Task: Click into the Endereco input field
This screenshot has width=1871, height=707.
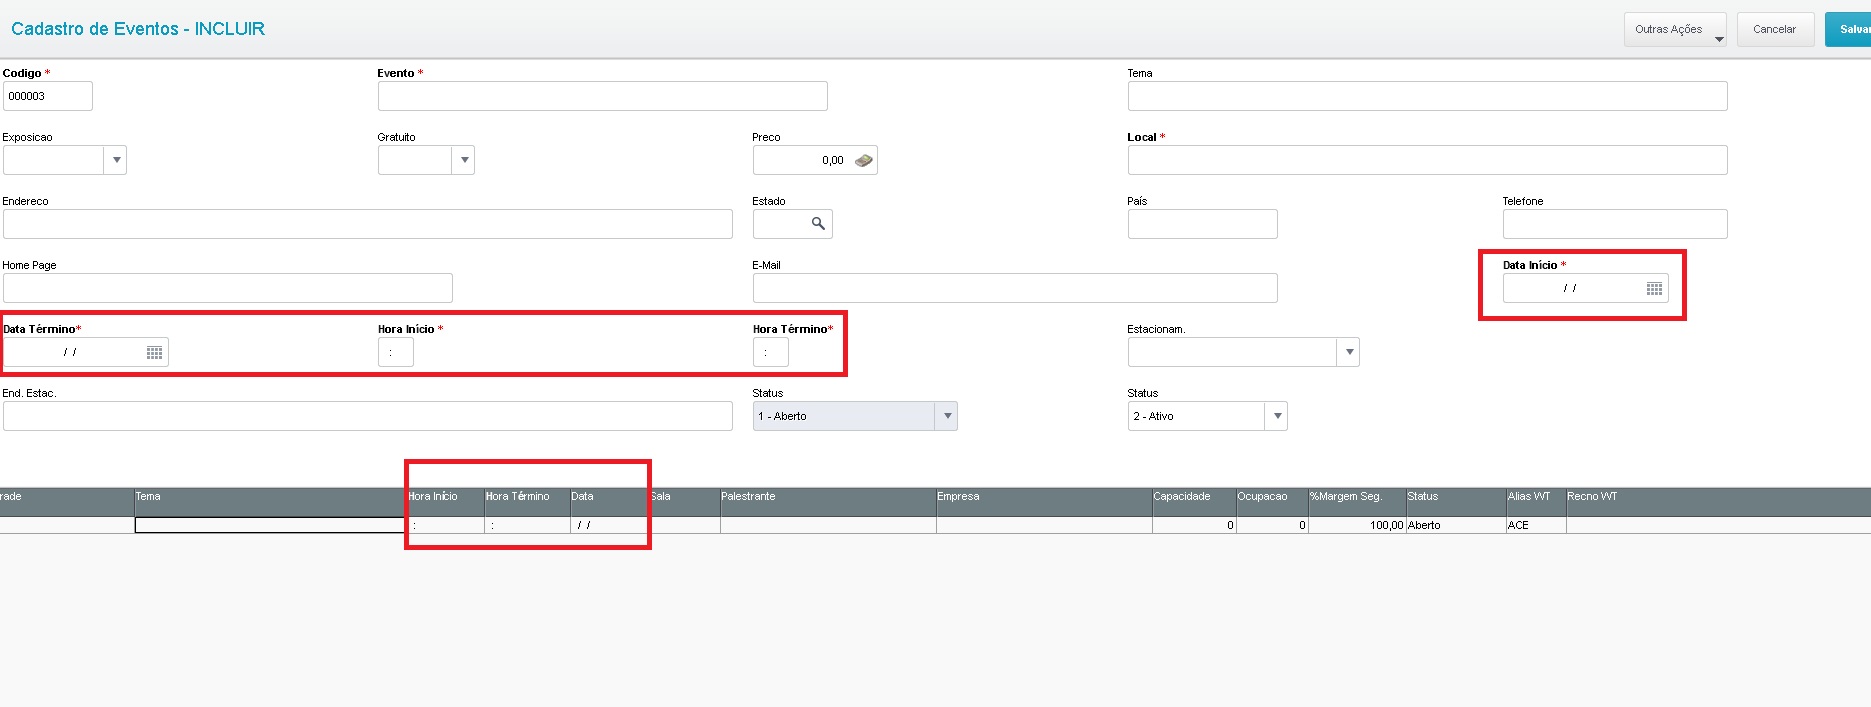Action: pyautogui.click(x=368, y=224)
